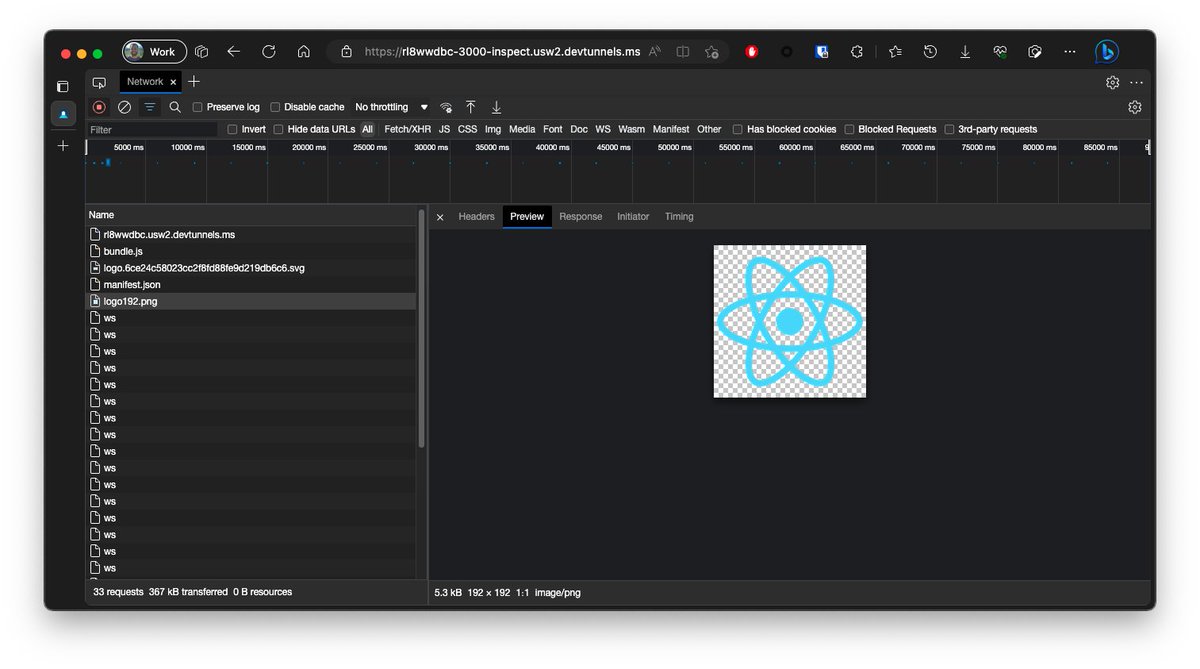Enable Disable cache checkbox
Viewport: 1200px width, 669px height.
point(275,107)
